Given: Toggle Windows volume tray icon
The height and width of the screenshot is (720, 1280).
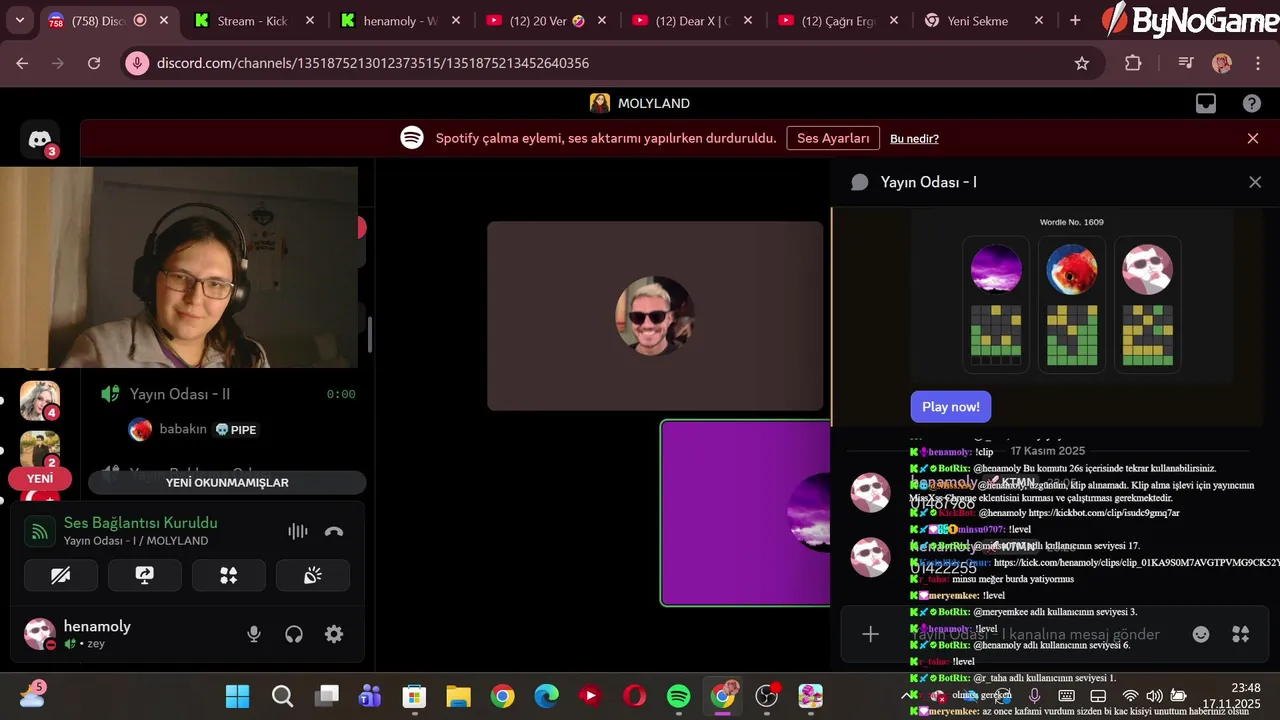Looking at the screenshot, I should pos(1155,696).
